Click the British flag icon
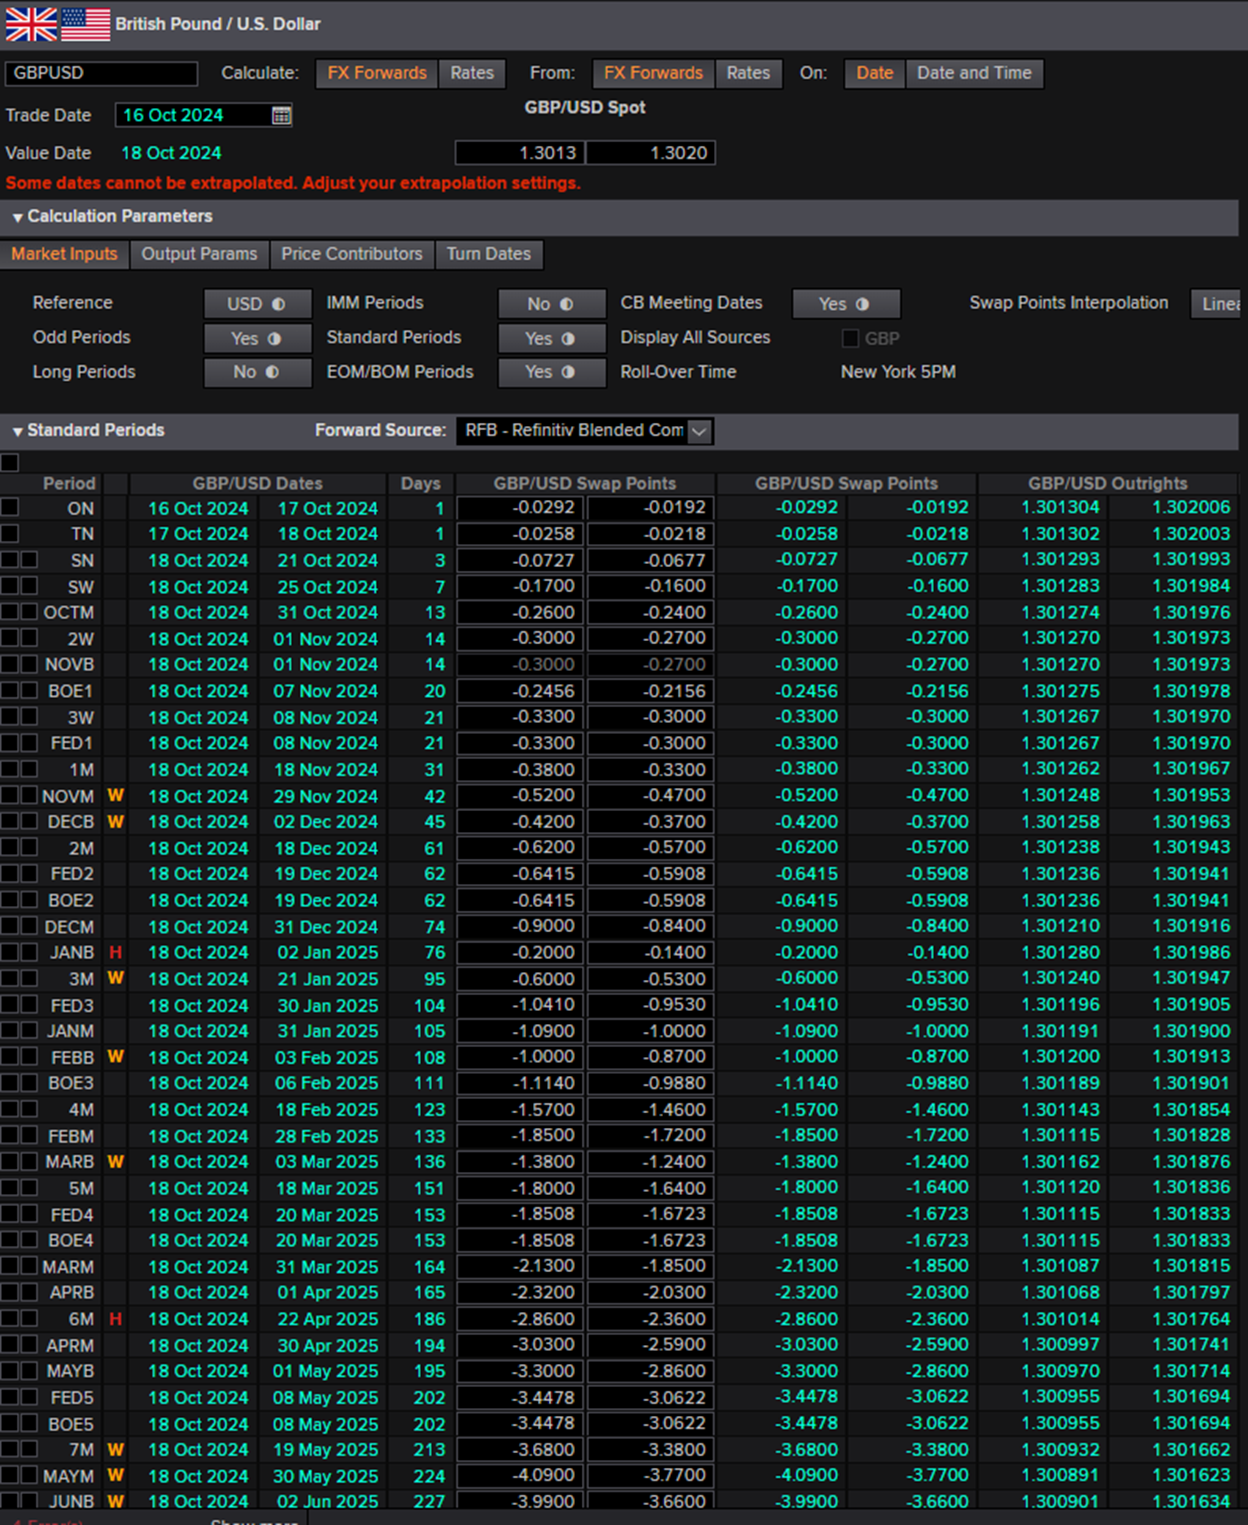The height and width of the screenshot is (1525, 1248). click(31, 23)
